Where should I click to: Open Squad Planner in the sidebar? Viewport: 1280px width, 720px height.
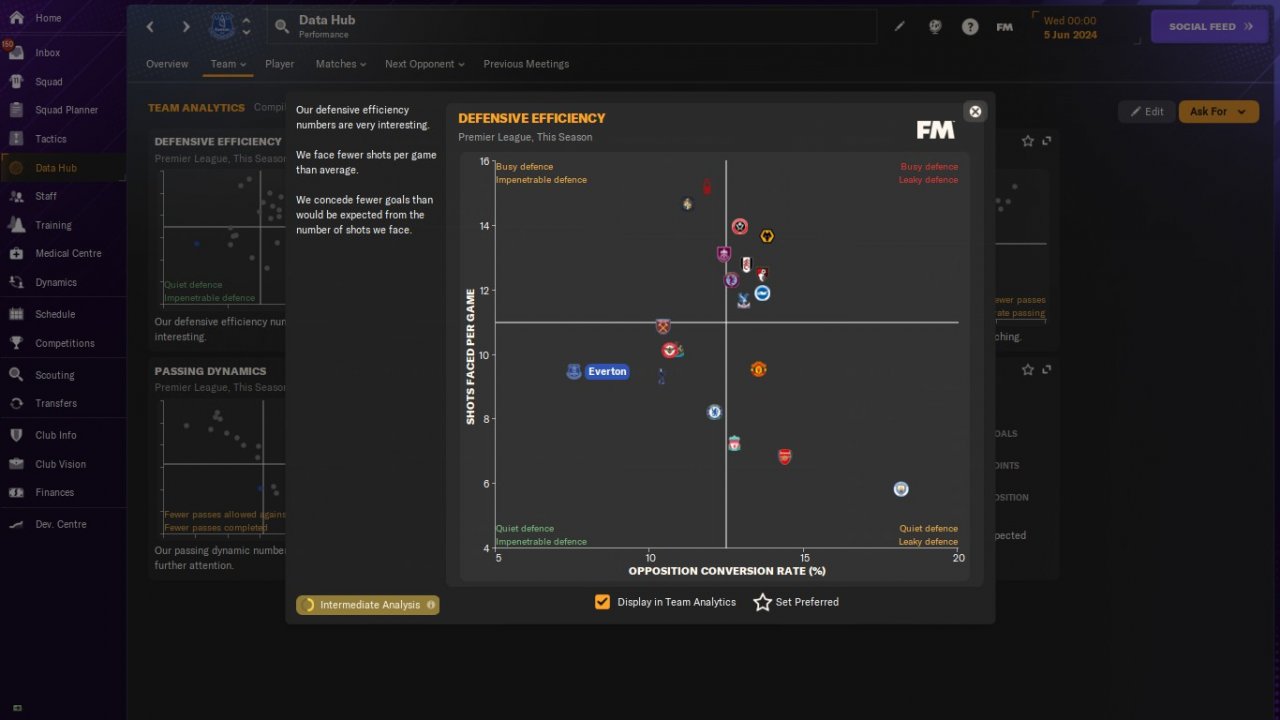click(66, 110)
